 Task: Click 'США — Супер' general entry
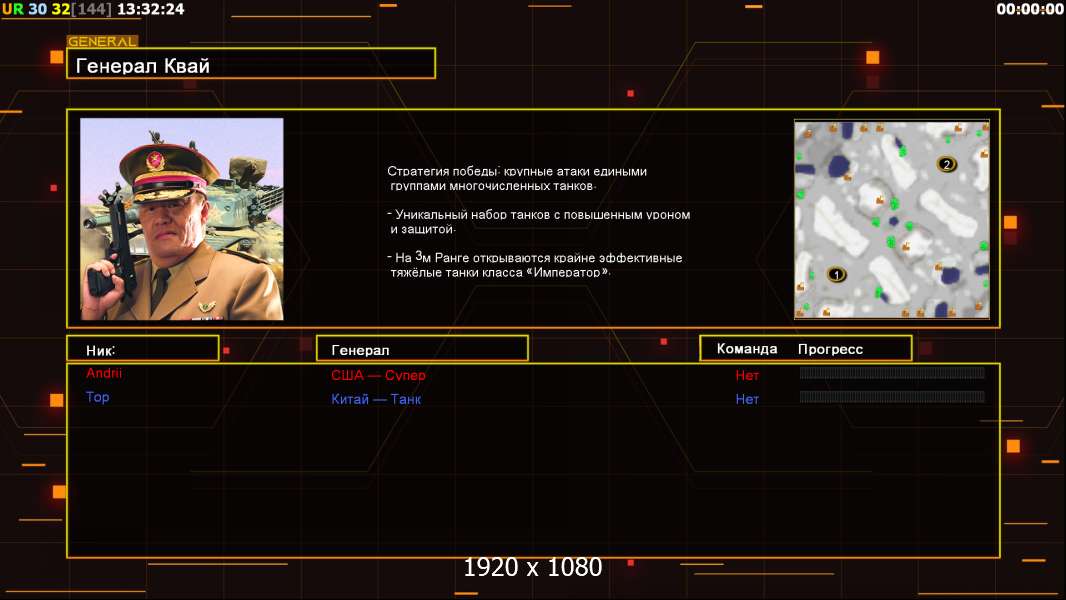[378, 375]
